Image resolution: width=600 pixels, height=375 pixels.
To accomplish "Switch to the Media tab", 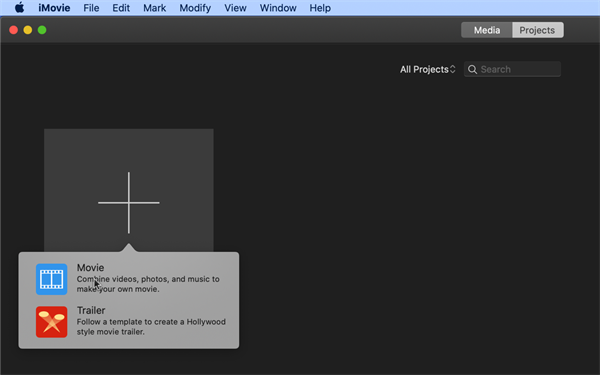I will pyautogui.click(x=487, y=30).
